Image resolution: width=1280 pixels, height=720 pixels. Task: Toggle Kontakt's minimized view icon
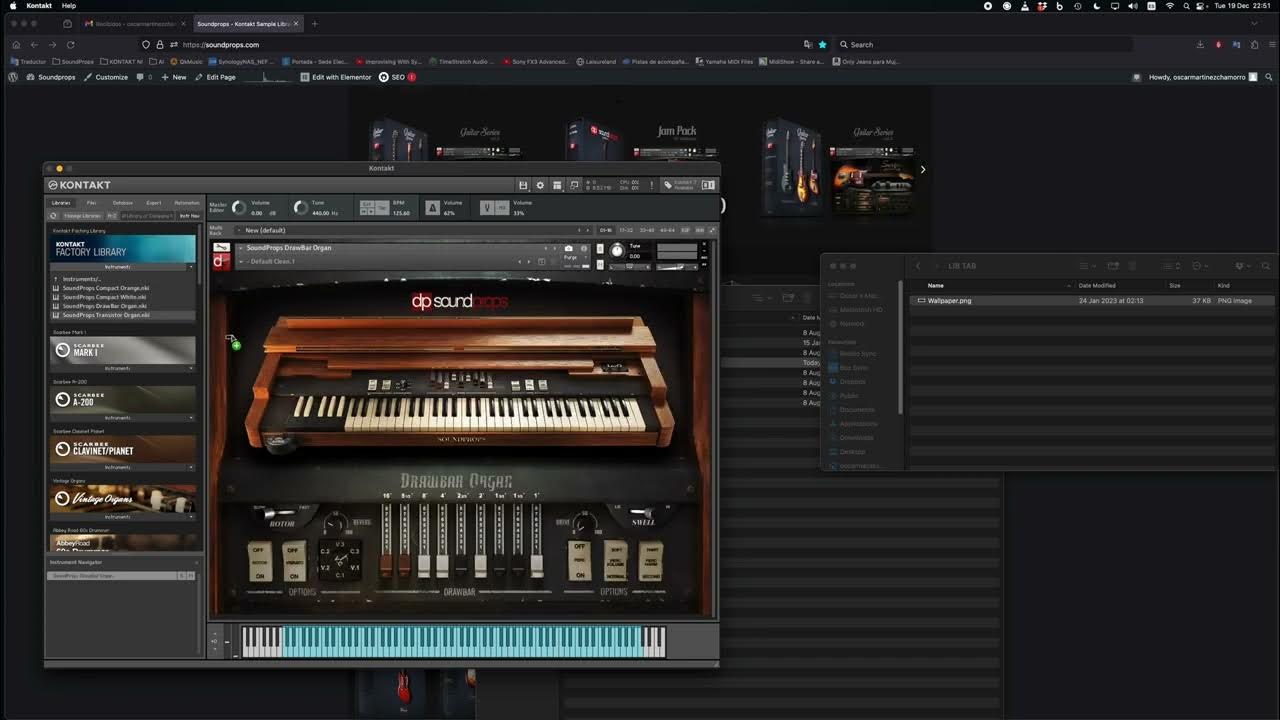tap(574, 185)
